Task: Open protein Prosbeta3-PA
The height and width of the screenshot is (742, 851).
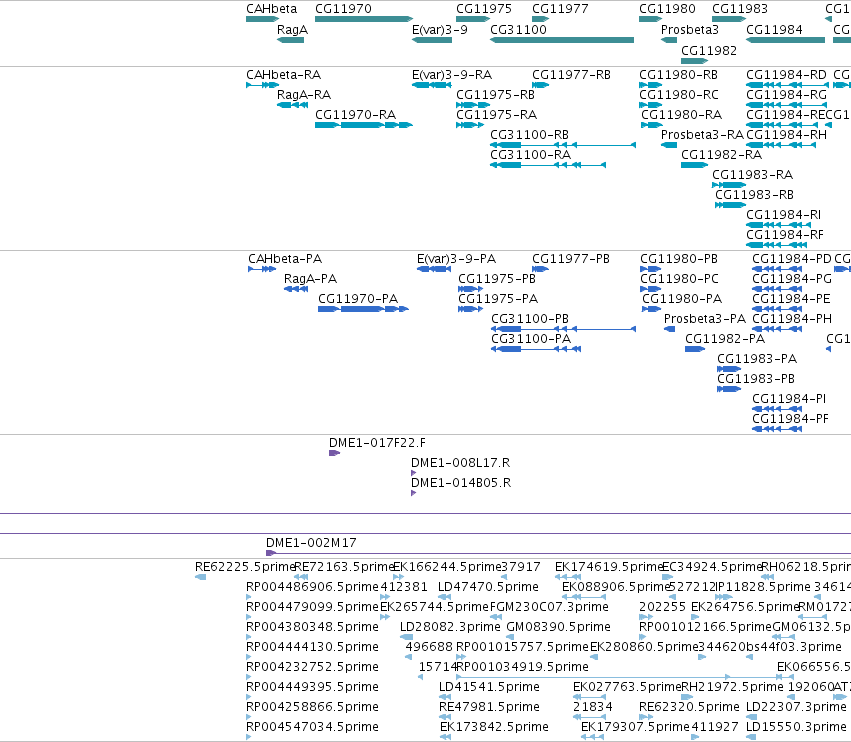Action: click(705, 320)
